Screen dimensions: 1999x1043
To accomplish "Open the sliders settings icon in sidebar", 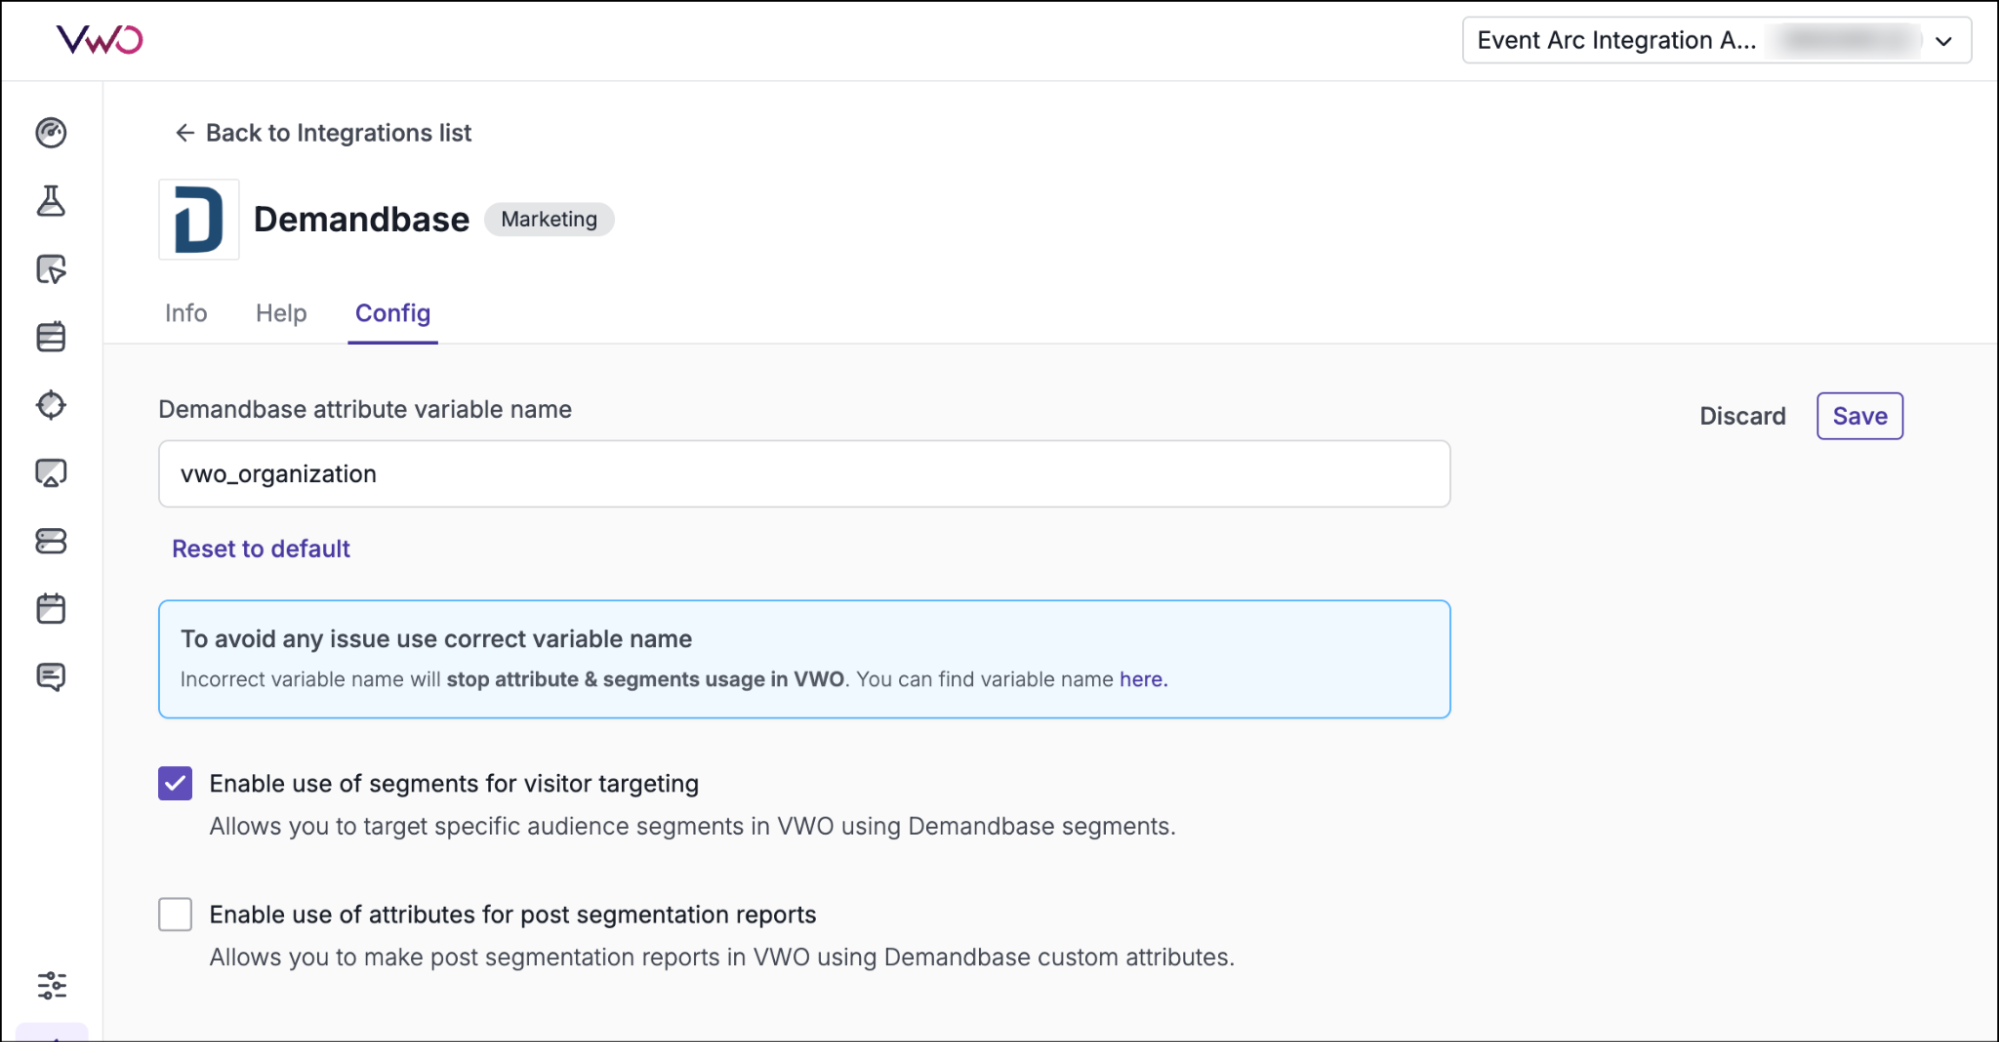I will tap(52, 985).
